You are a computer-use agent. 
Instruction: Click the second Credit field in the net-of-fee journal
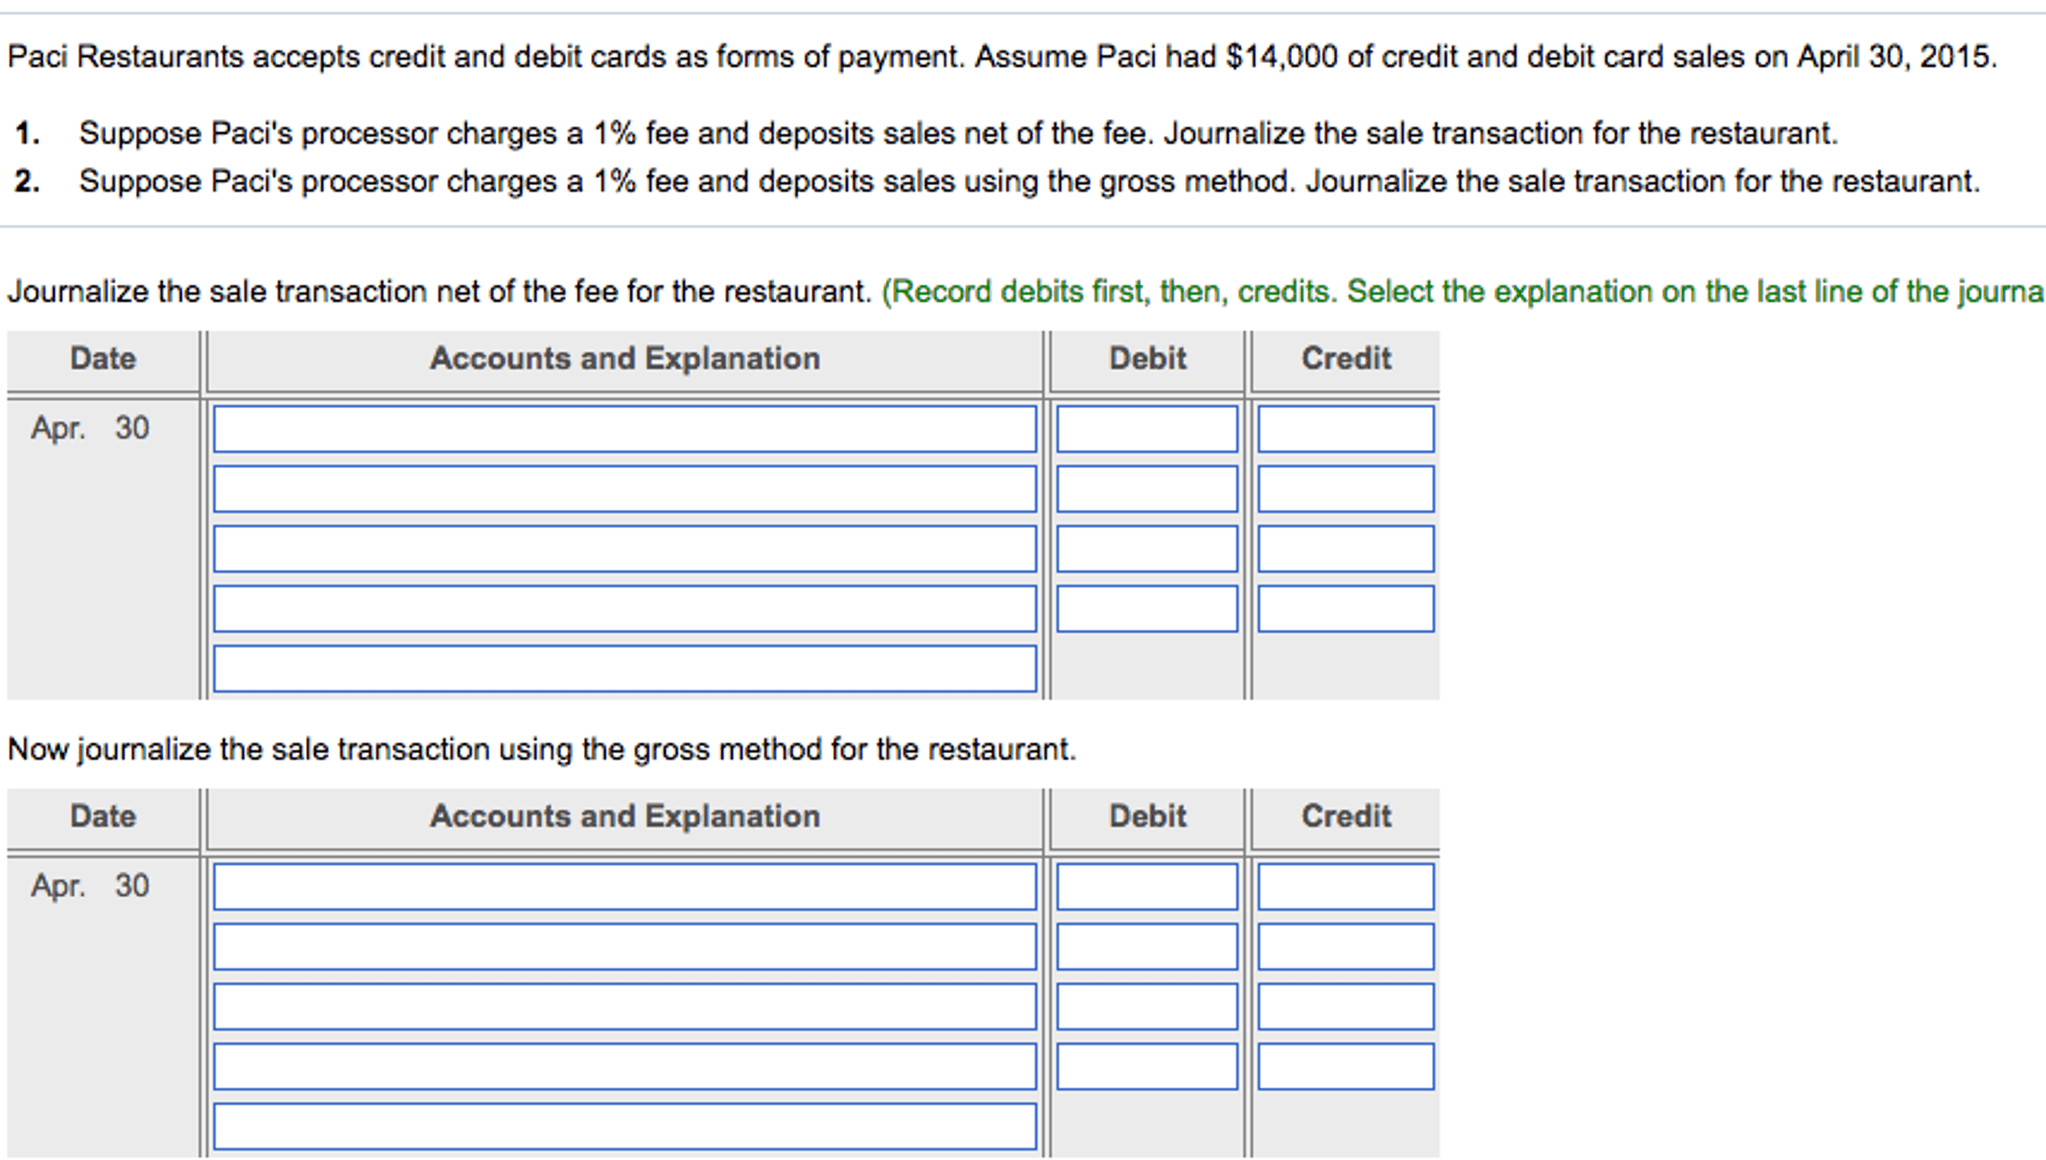point(1345,489)
